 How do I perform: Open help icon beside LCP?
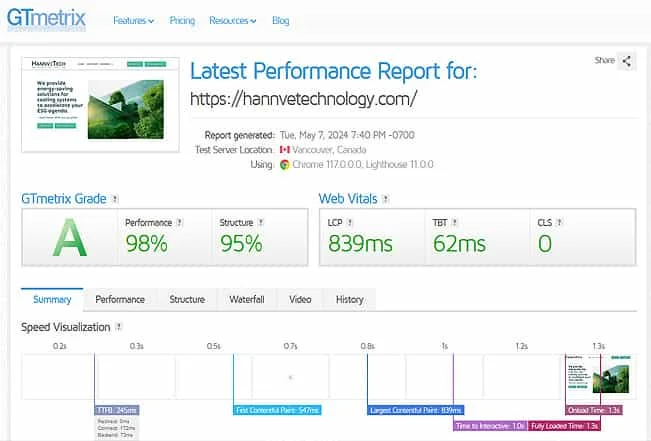tap(350, 223)
